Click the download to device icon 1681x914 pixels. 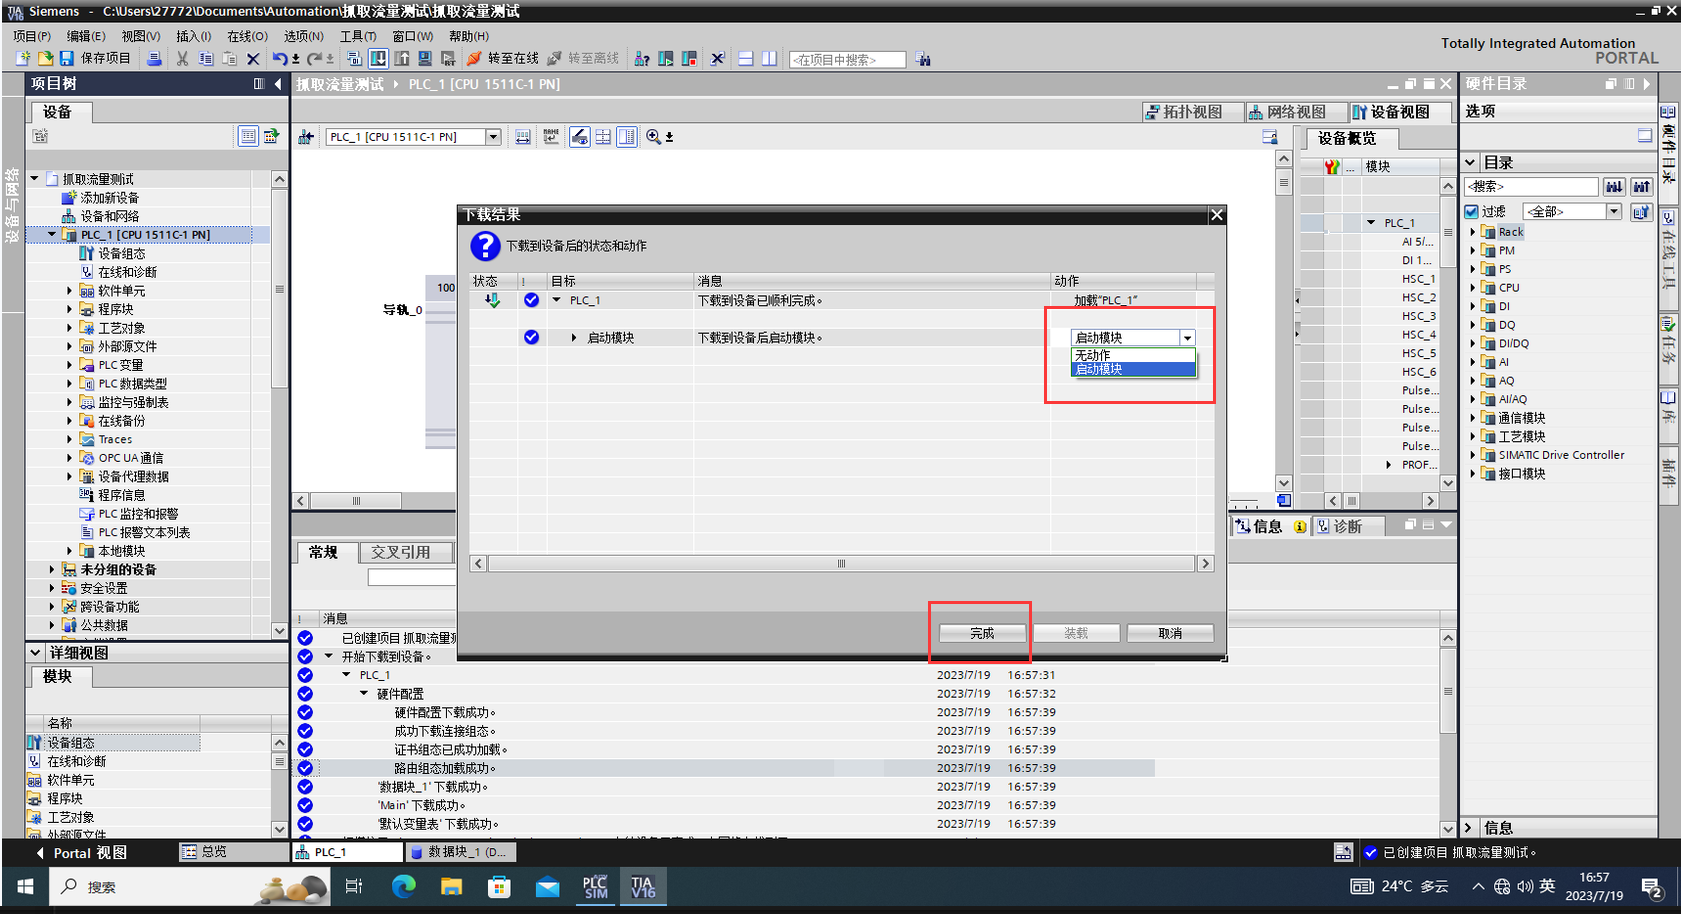coord(378,59)
